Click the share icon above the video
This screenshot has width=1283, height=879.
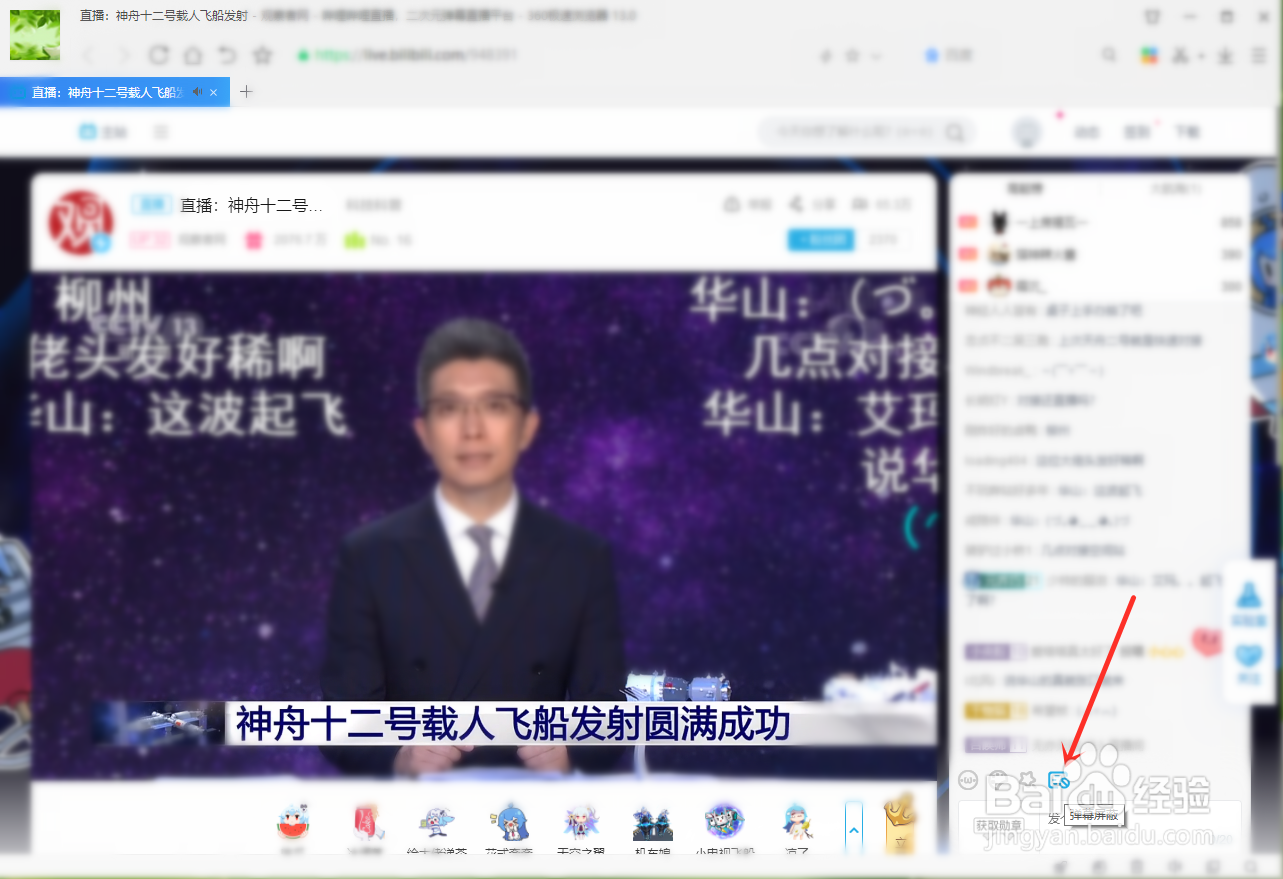(x=796, y=204)
